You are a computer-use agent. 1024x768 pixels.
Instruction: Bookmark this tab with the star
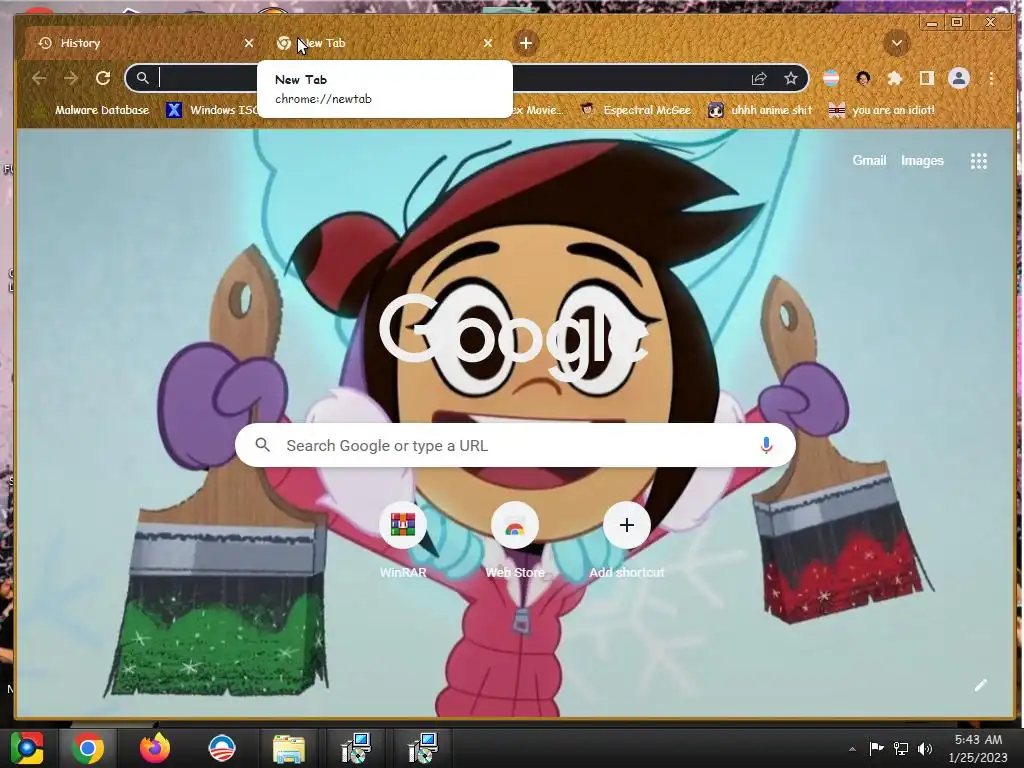791,78
